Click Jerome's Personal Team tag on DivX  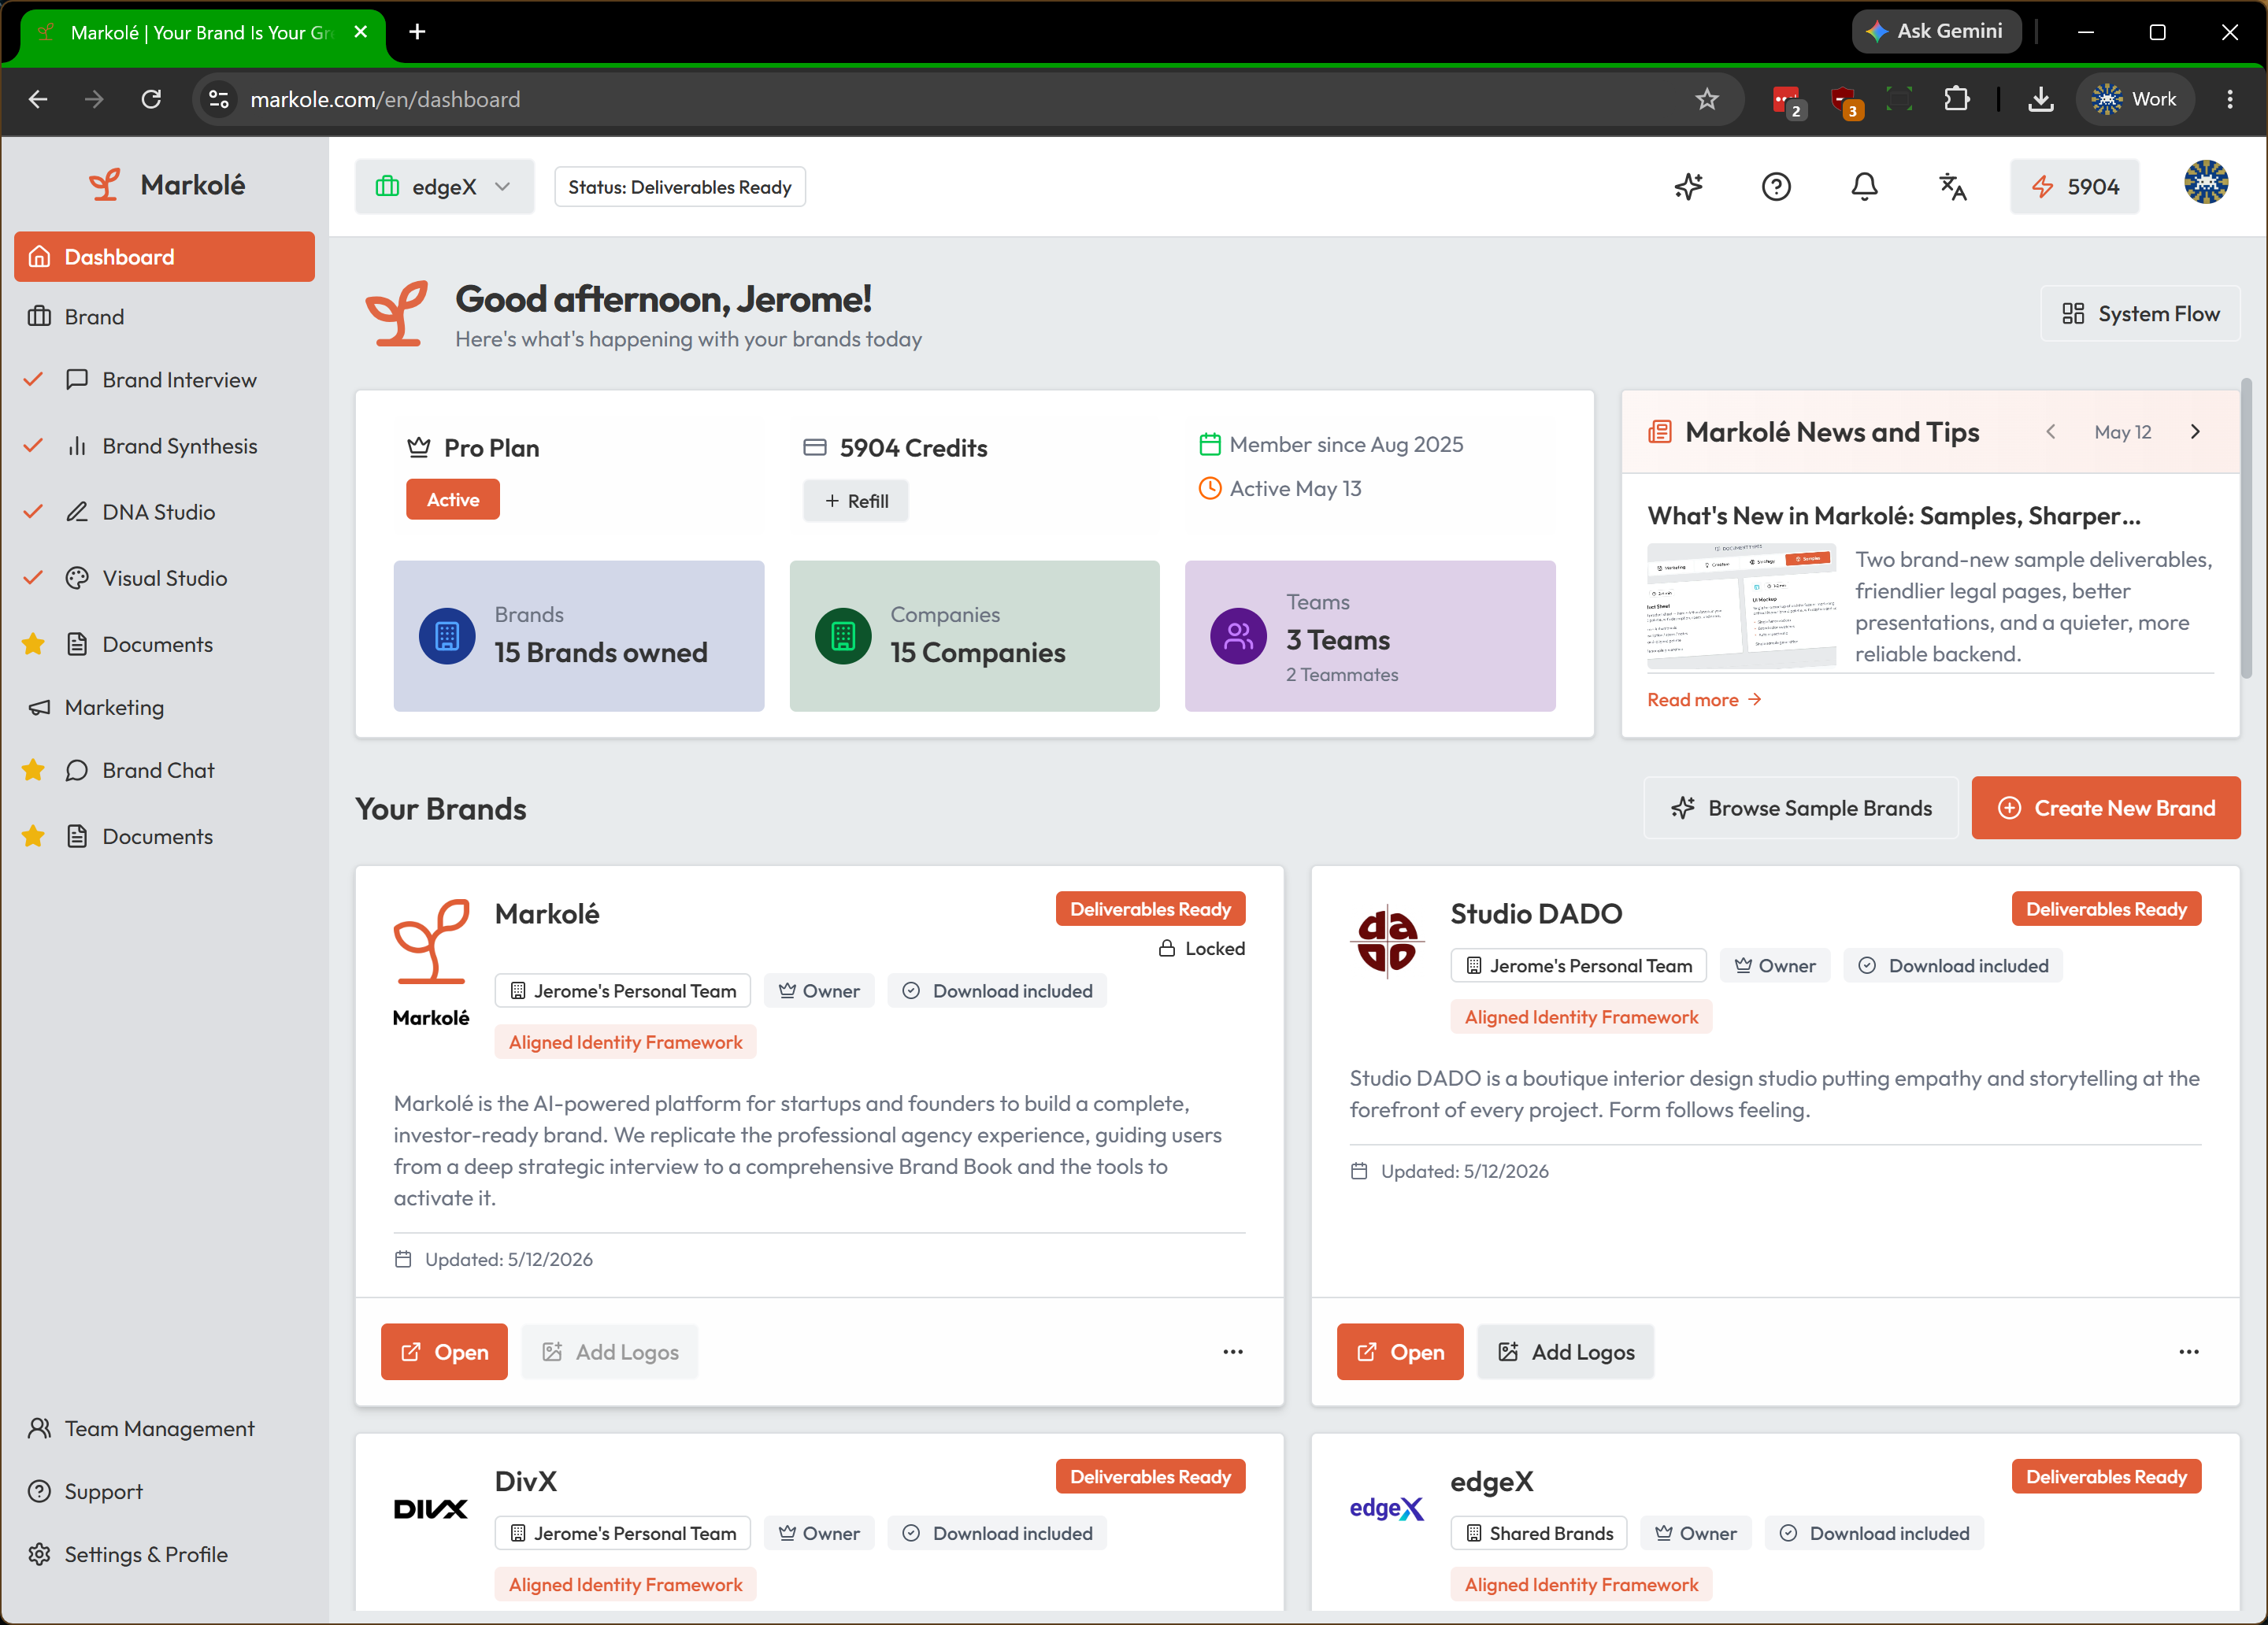622,1533
